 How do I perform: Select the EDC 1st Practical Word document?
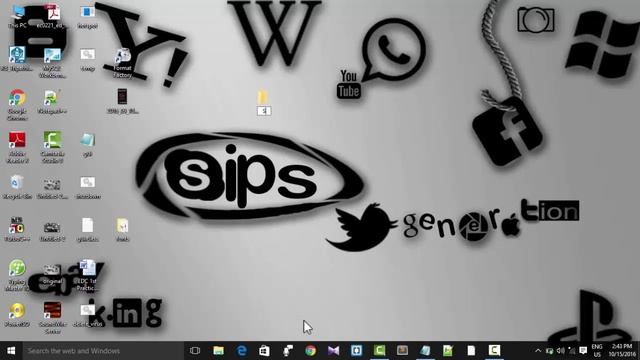pyautogui.click(x=87, y=275)
